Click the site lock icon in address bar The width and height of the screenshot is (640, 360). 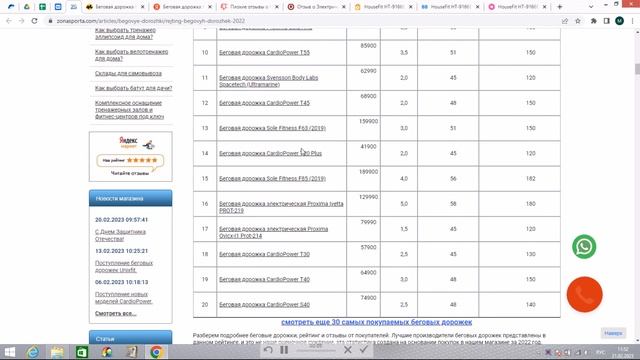click(x=50, y=21)
